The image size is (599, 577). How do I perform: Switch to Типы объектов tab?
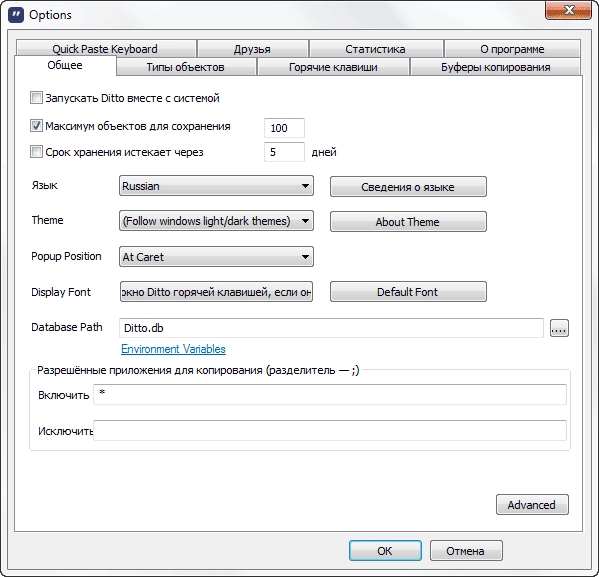point(186,67)
